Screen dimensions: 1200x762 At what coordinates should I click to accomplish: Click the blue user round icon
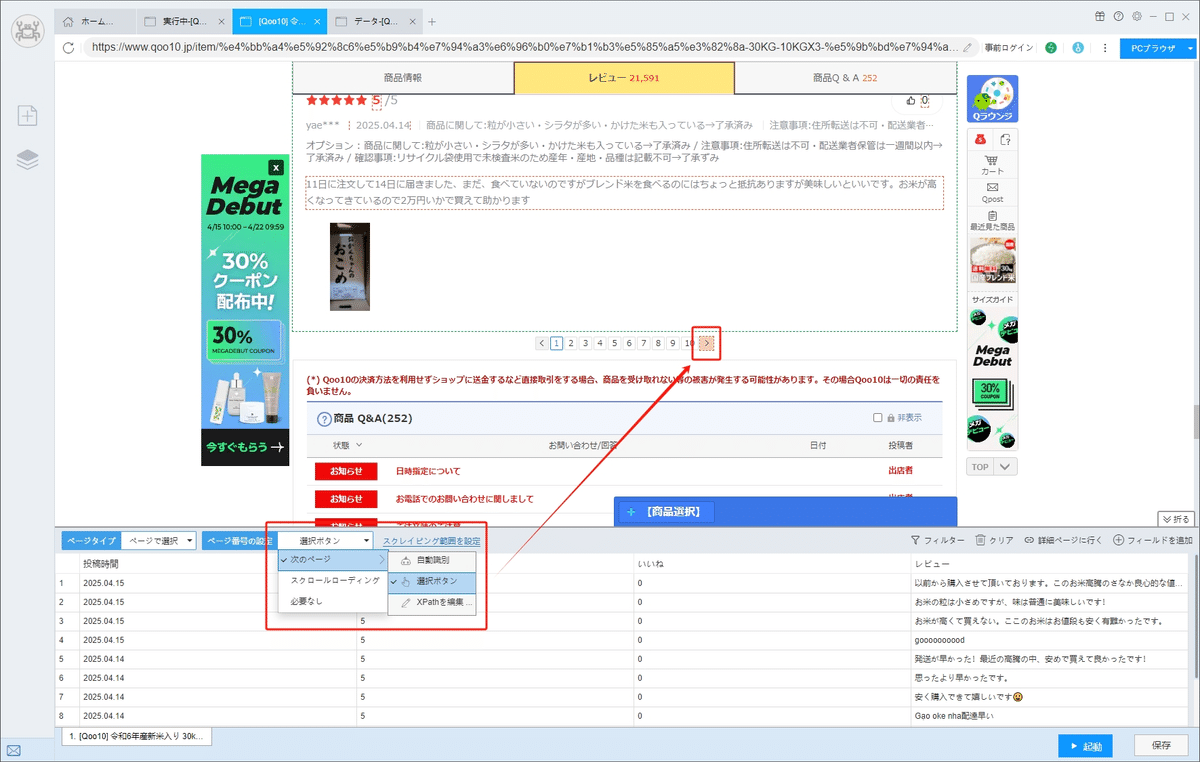(1077, 47)
